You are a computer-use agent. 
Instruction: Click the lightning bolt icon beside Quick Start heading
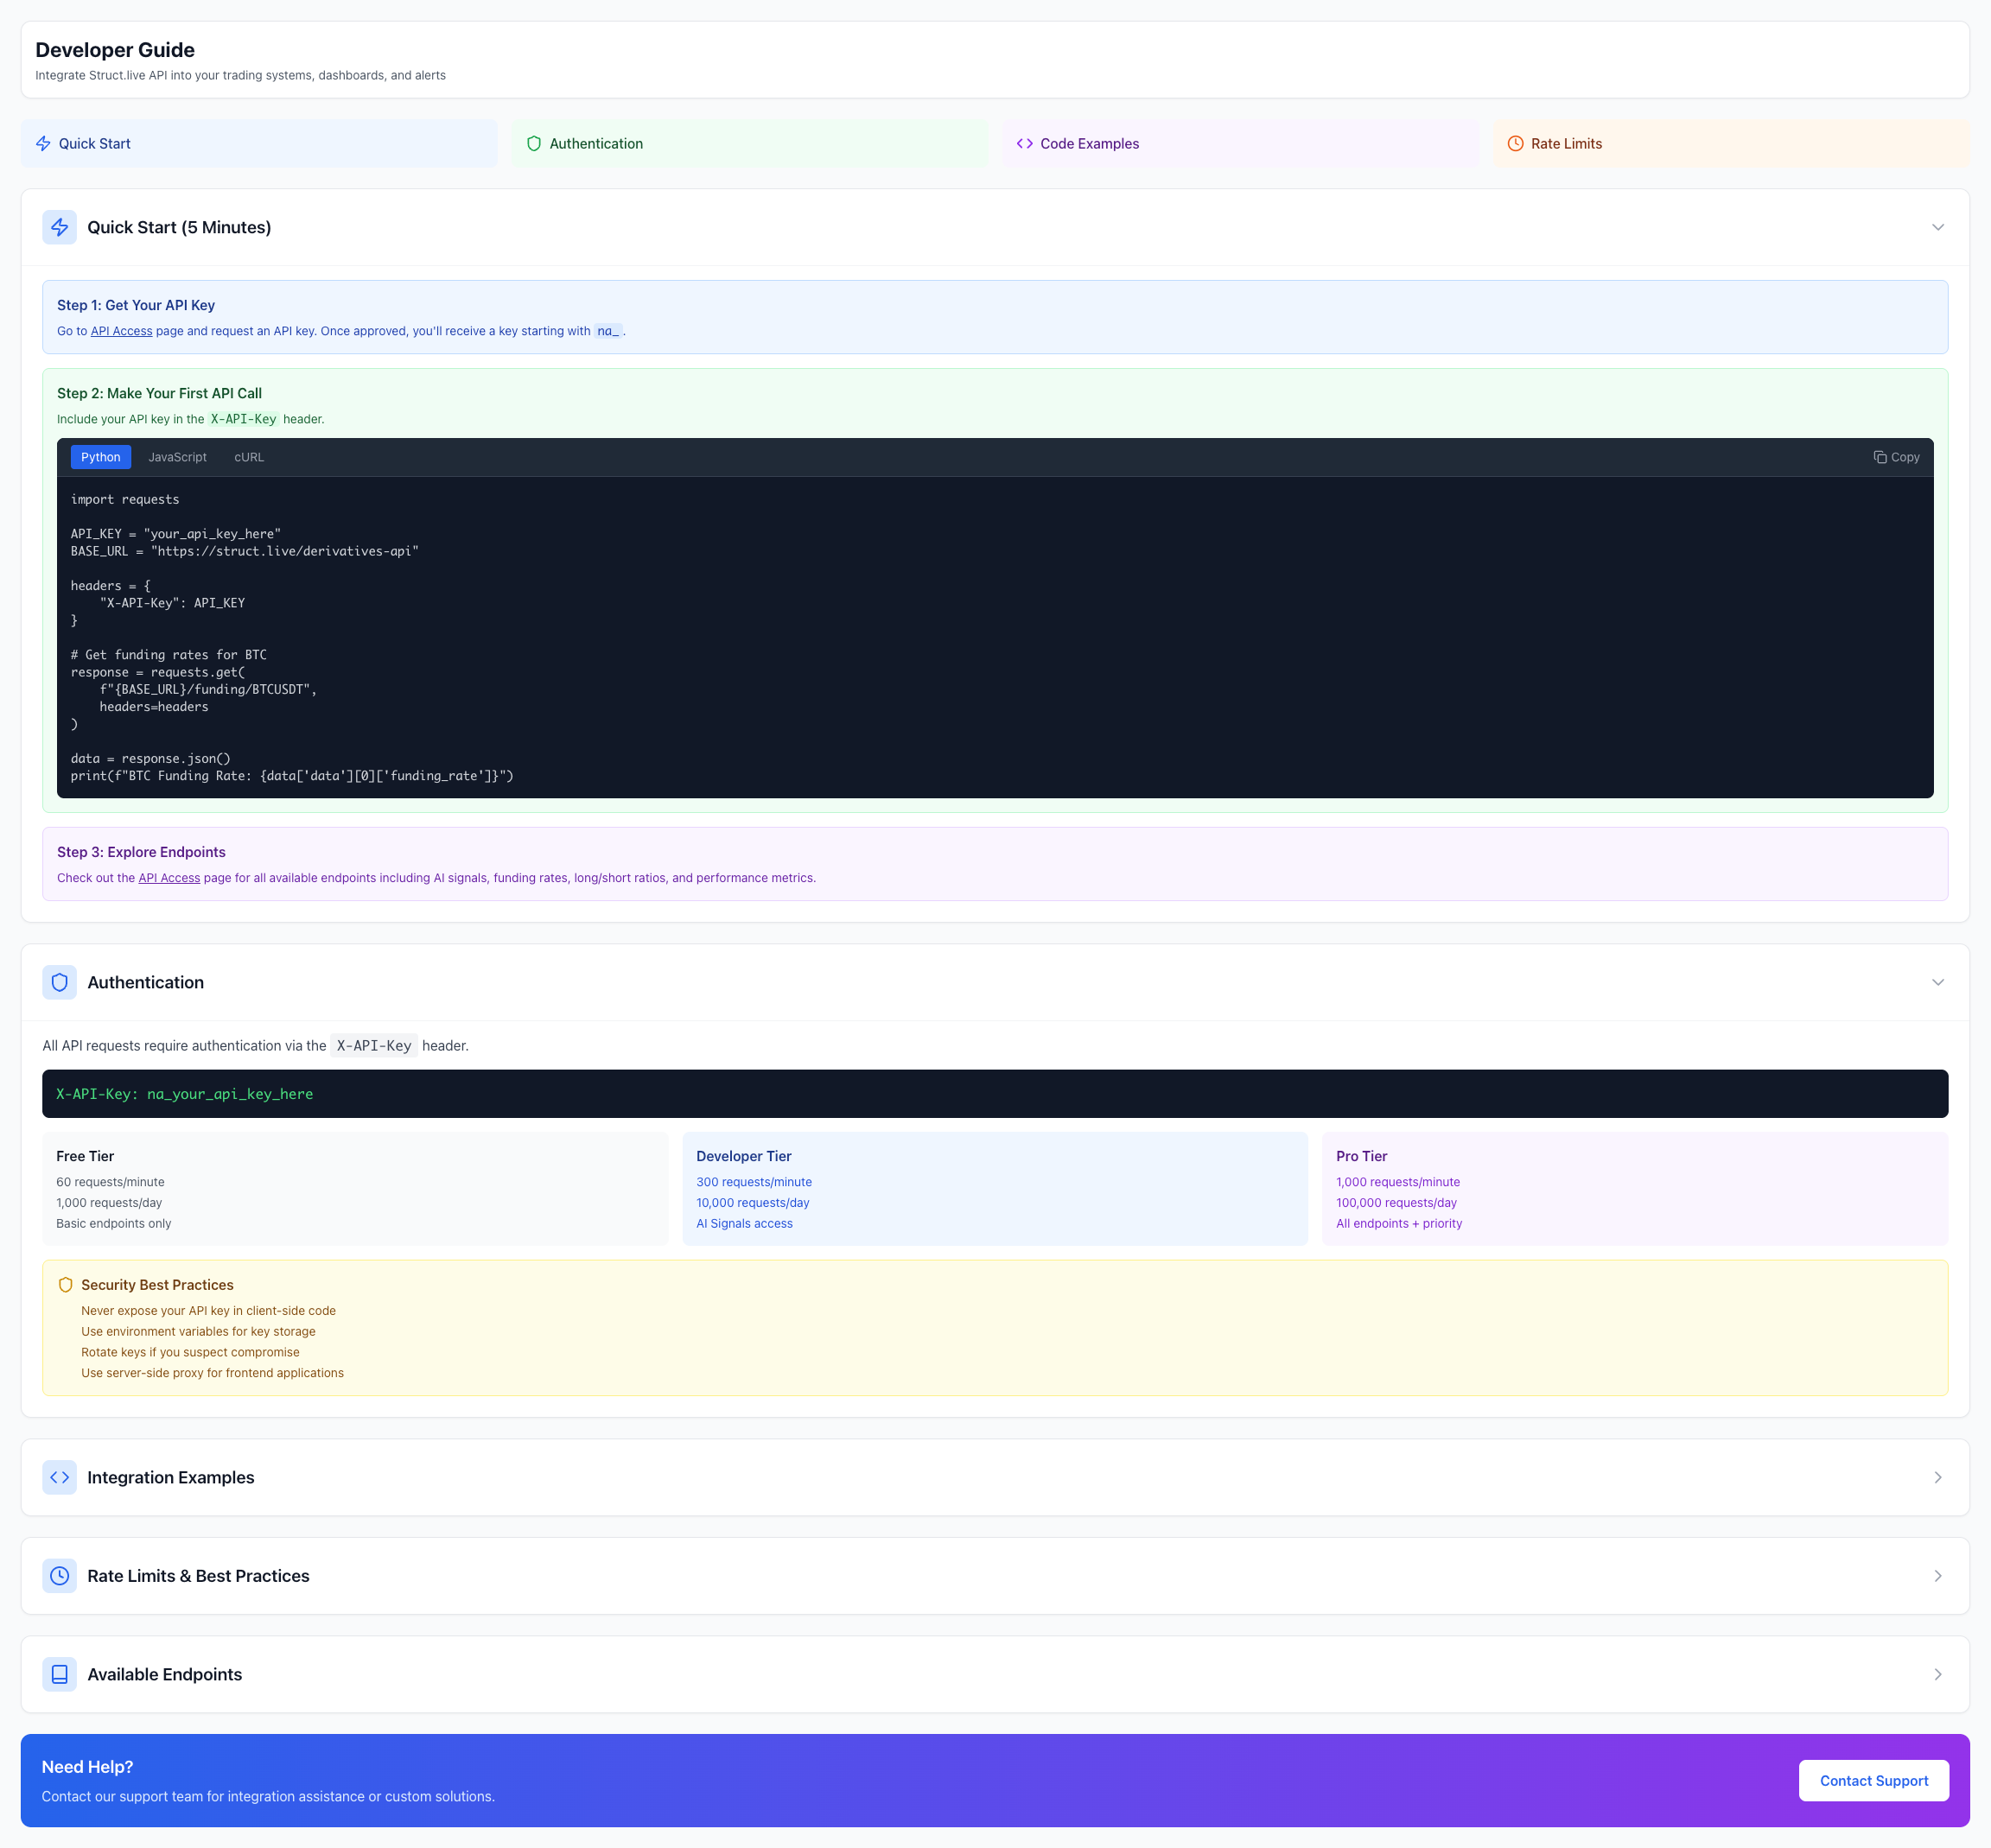pyautogui.click(x=59, y=227)
